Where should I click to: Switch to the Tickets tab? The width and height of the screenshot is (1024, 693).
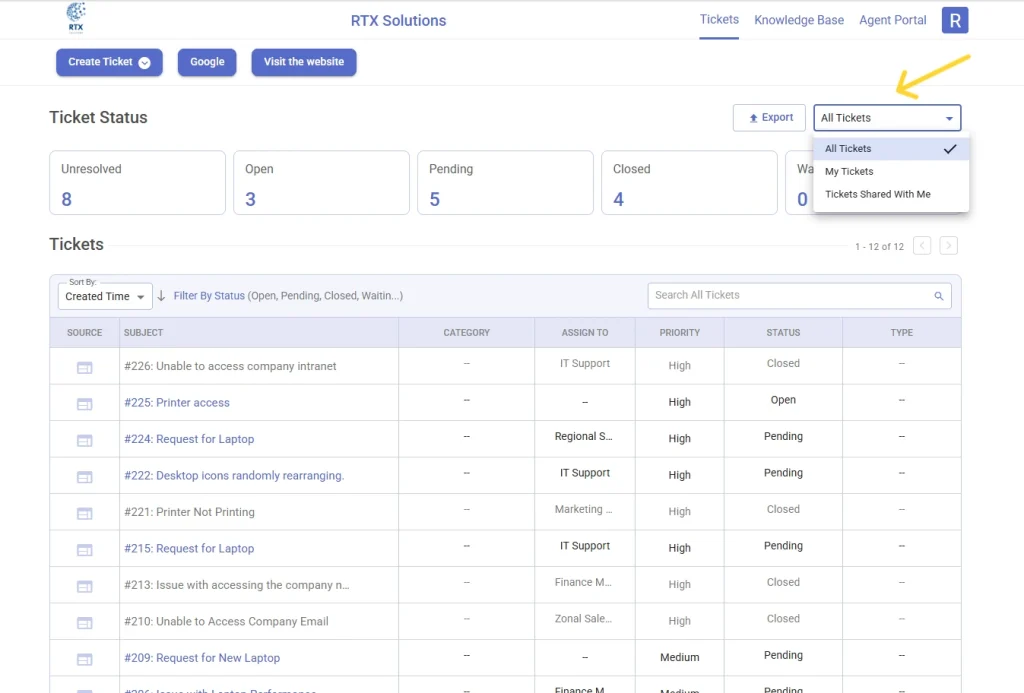[x=719, y=20]
